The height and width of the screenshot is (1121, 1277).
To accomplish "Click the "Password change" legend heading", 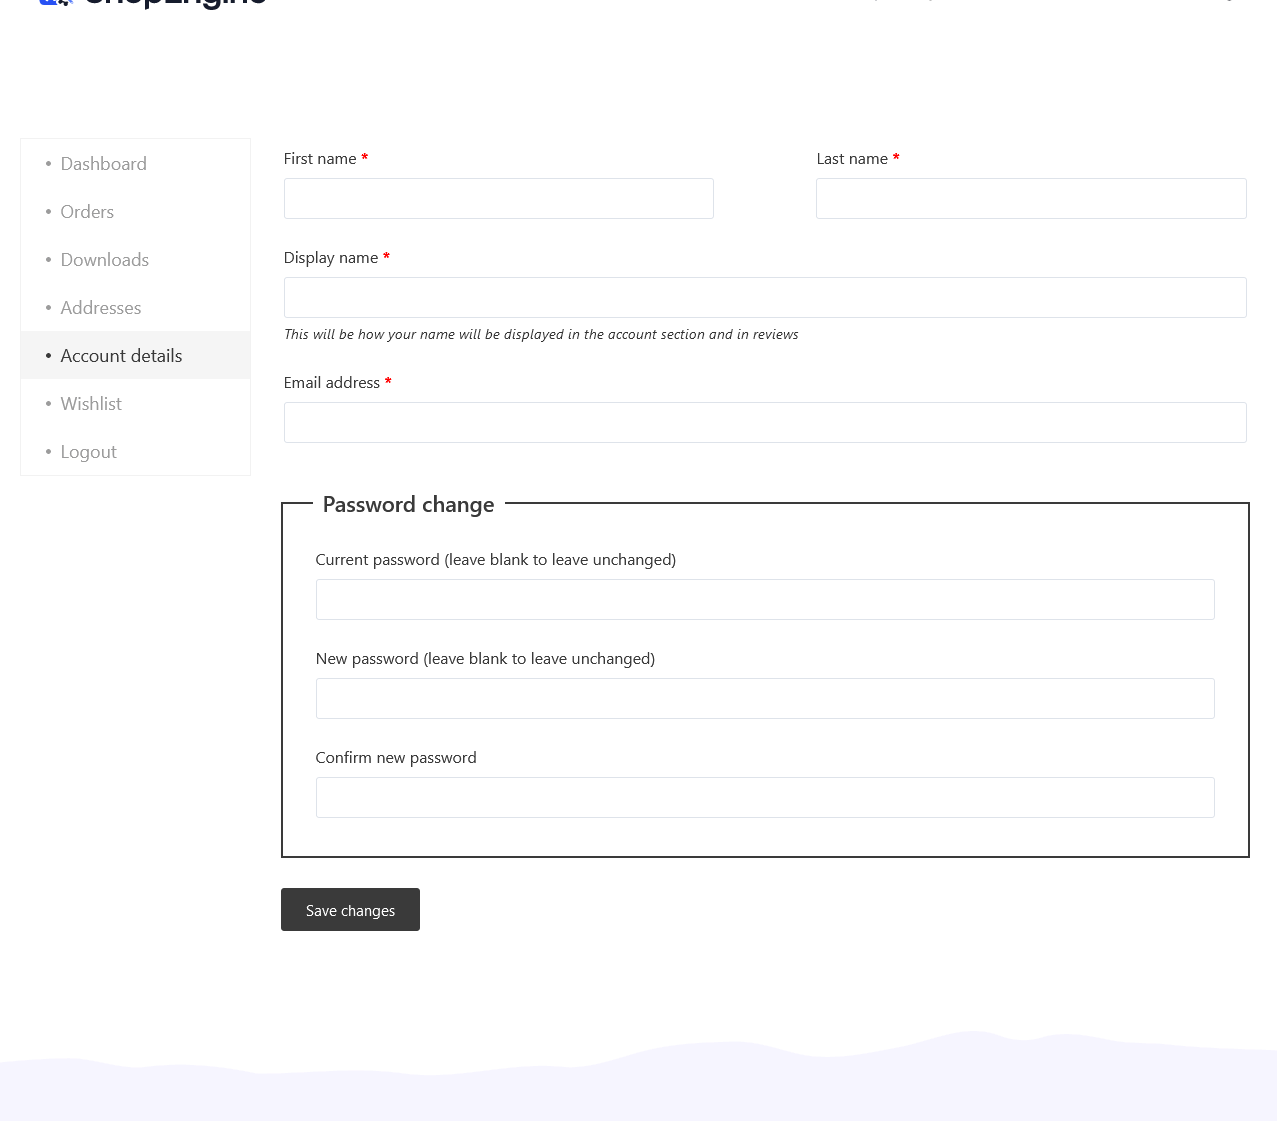I will pos(408,505).
